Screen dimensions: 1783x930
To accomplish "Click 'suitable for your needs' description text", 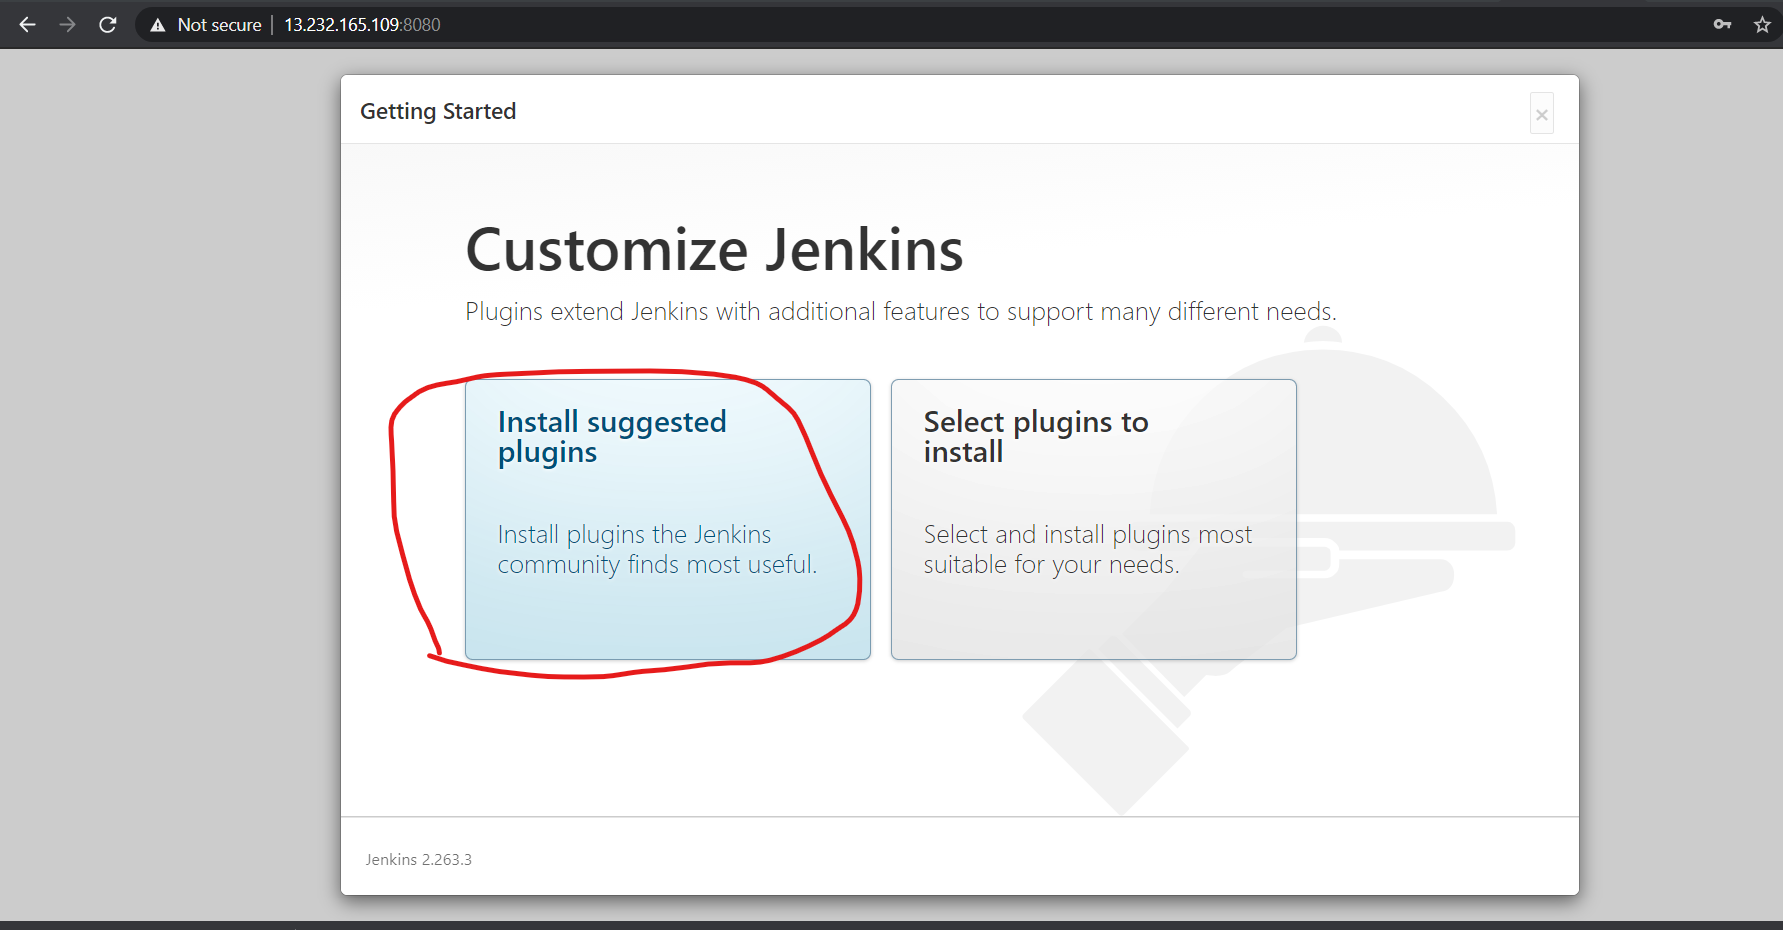I will click(1051, 565).
